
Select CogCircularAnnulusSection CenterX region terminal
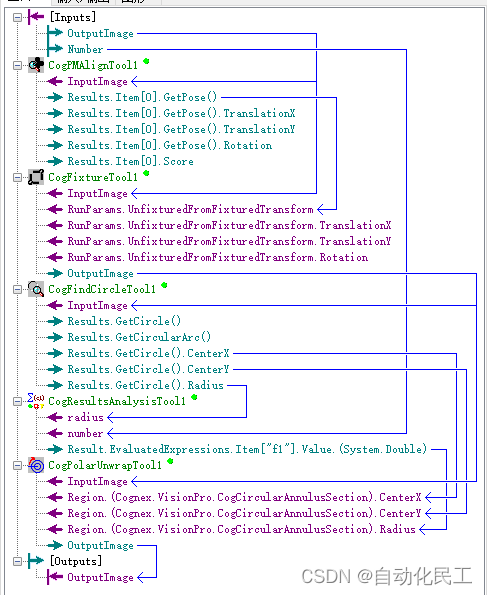pyautogui.click(x=244, y=497)
